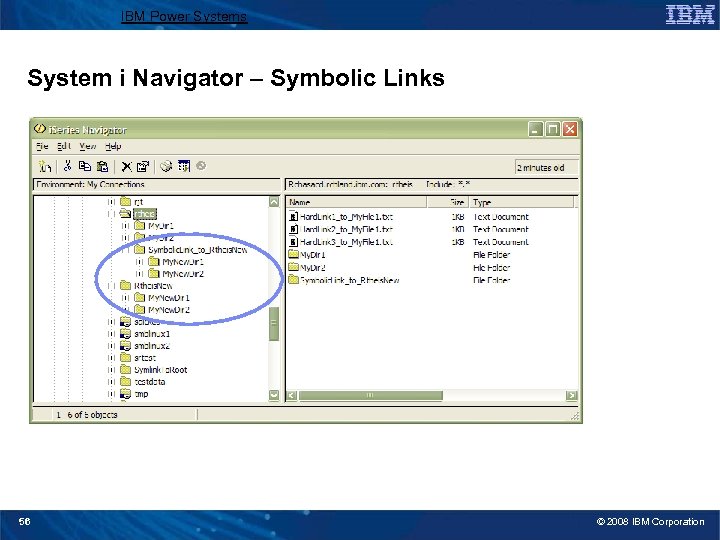Viewport: 720px width, 540px height.
Task: Select the smblinux1 label in tree
Action: coord(152,334)
